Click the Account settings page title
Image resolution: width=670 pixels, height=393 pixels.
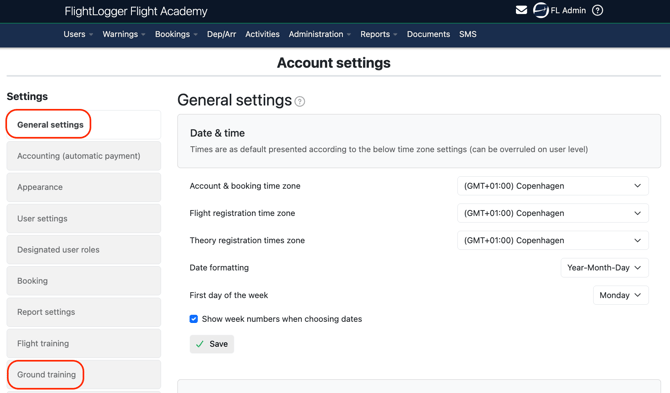334,63
